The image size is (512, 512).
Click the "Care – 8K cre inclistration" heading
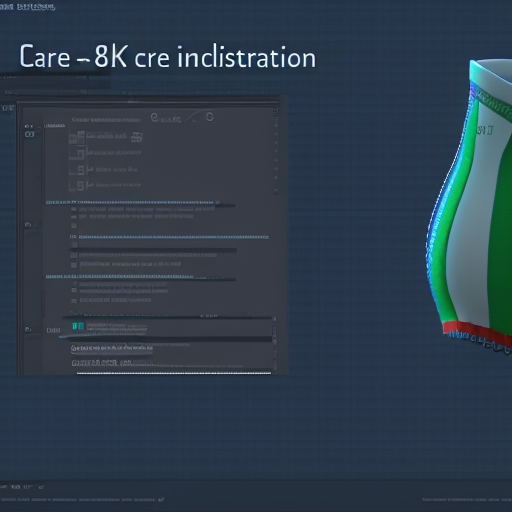(167, 57)
